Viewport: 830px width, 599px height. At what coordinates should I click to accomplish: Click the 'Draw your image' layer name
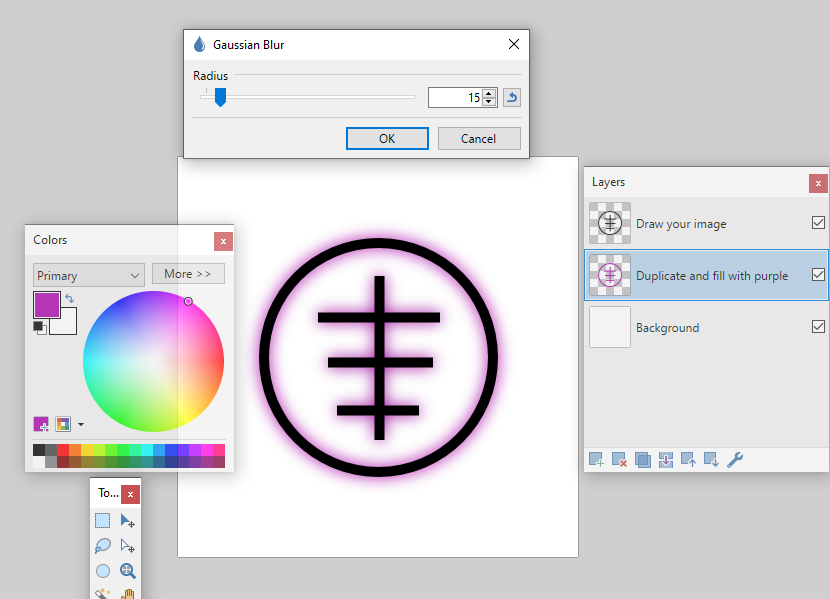pos(681,224)
